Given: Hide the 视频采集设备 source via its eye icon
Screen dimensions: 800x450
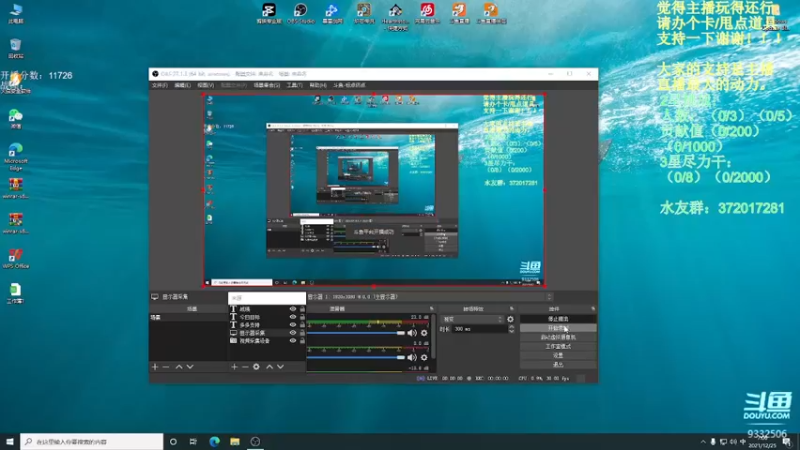Looking at the screenshot, I should point(293,340).
